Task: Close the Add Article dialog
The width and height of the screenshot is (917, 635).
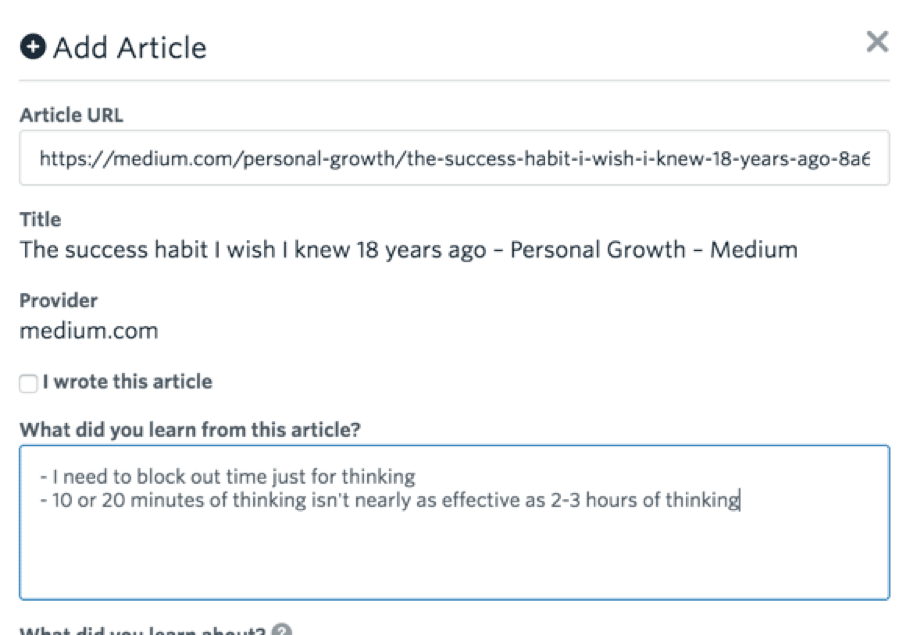Action: pyautogui.click(x=877, y=42)
